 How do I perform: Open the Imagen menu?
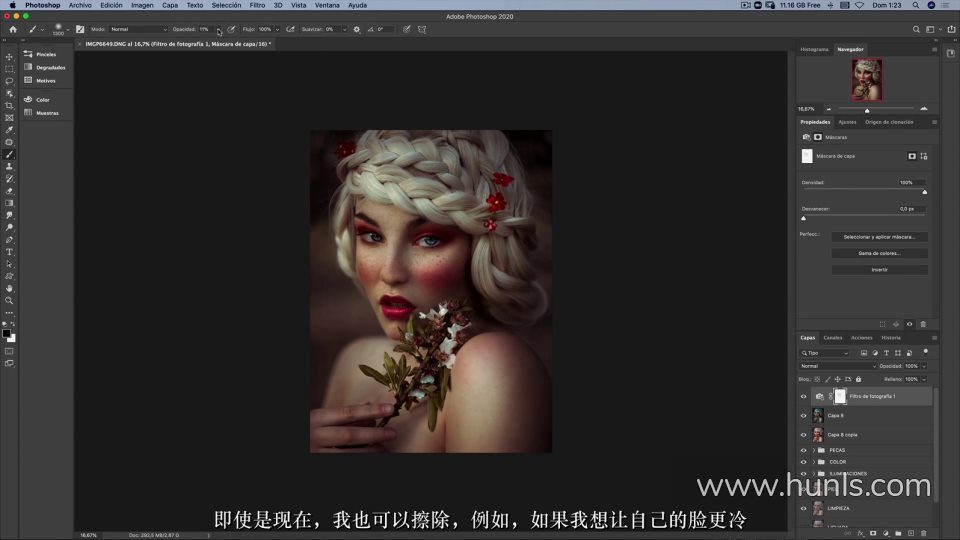point(142,5)
